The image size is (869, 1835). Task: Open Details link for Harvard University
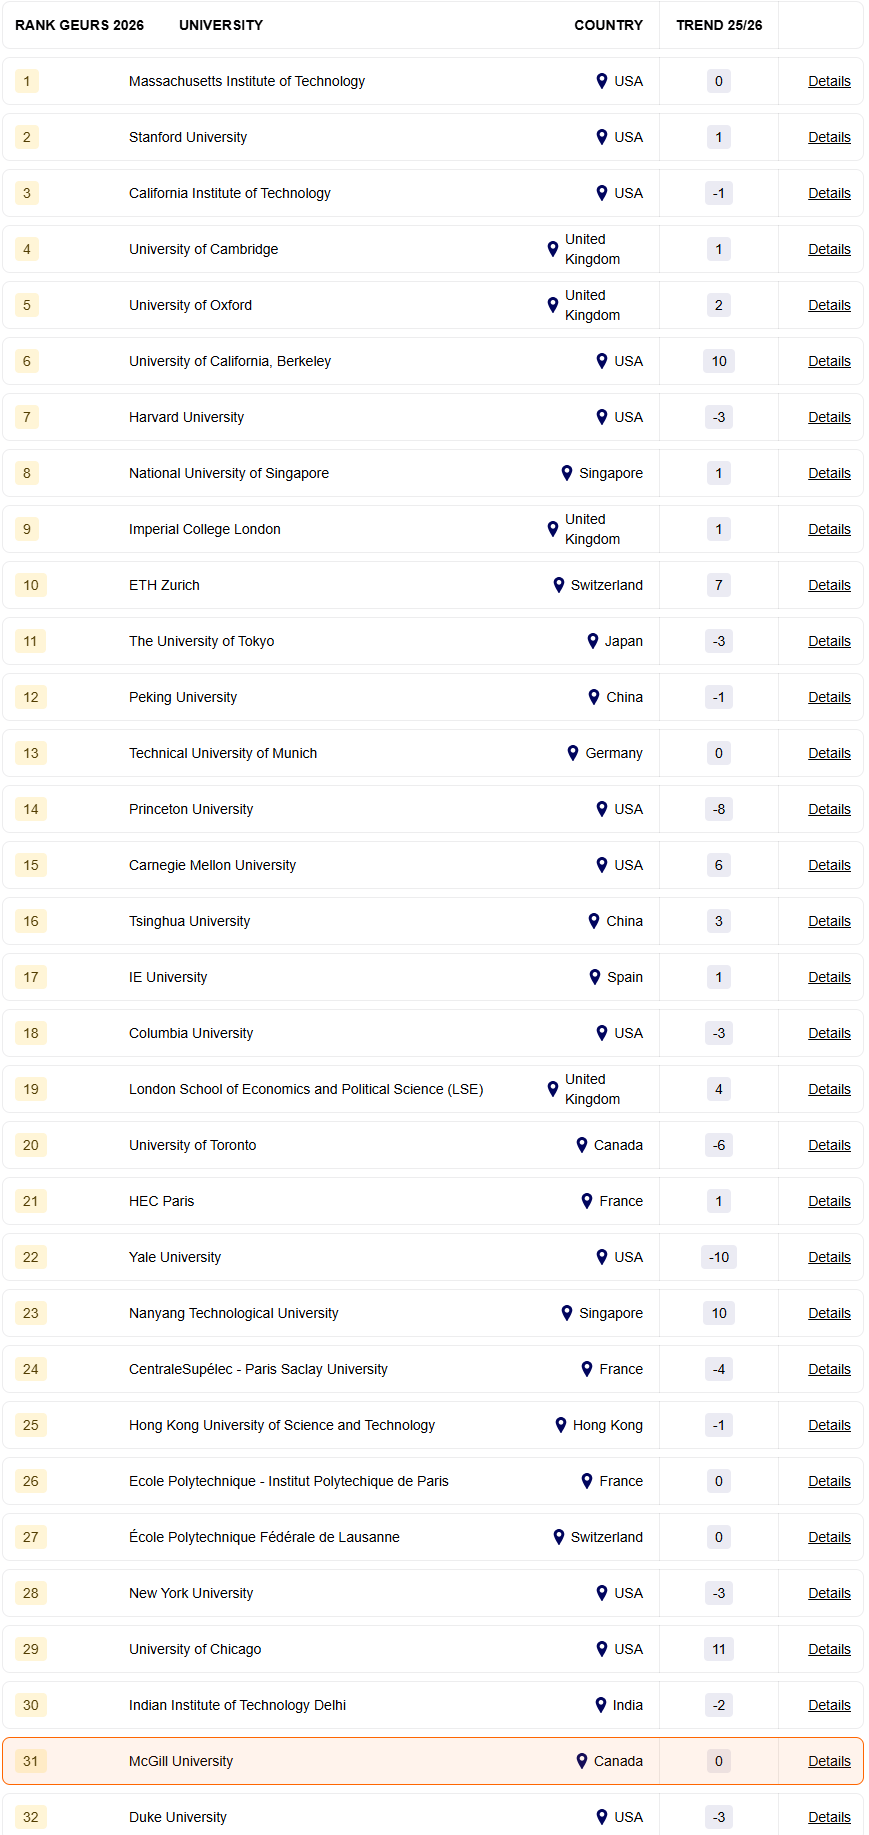(x=829, y=417)
